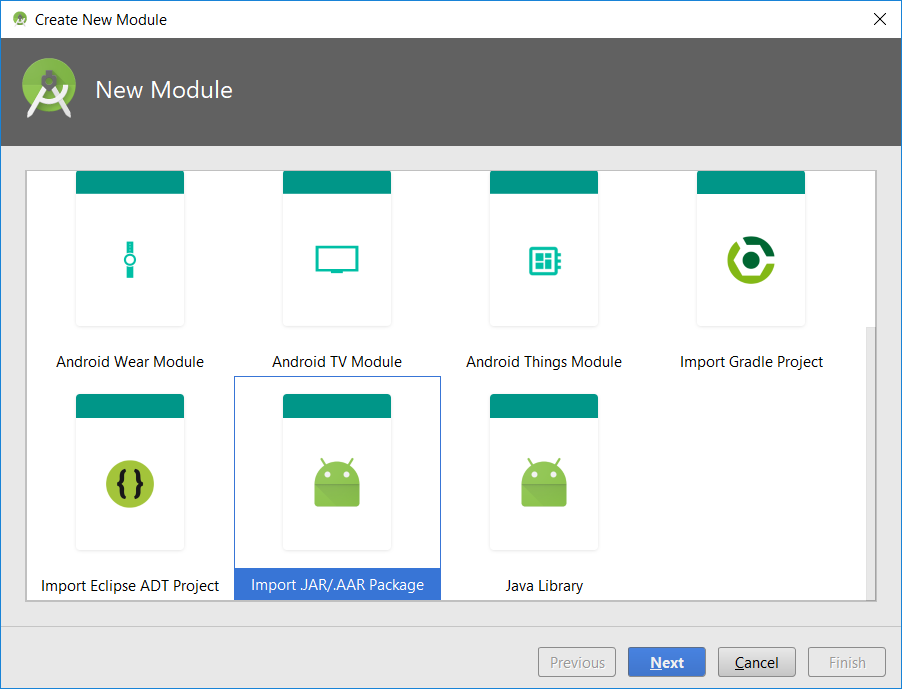Select the Android Wear Module label

click(x=130, y=362)
